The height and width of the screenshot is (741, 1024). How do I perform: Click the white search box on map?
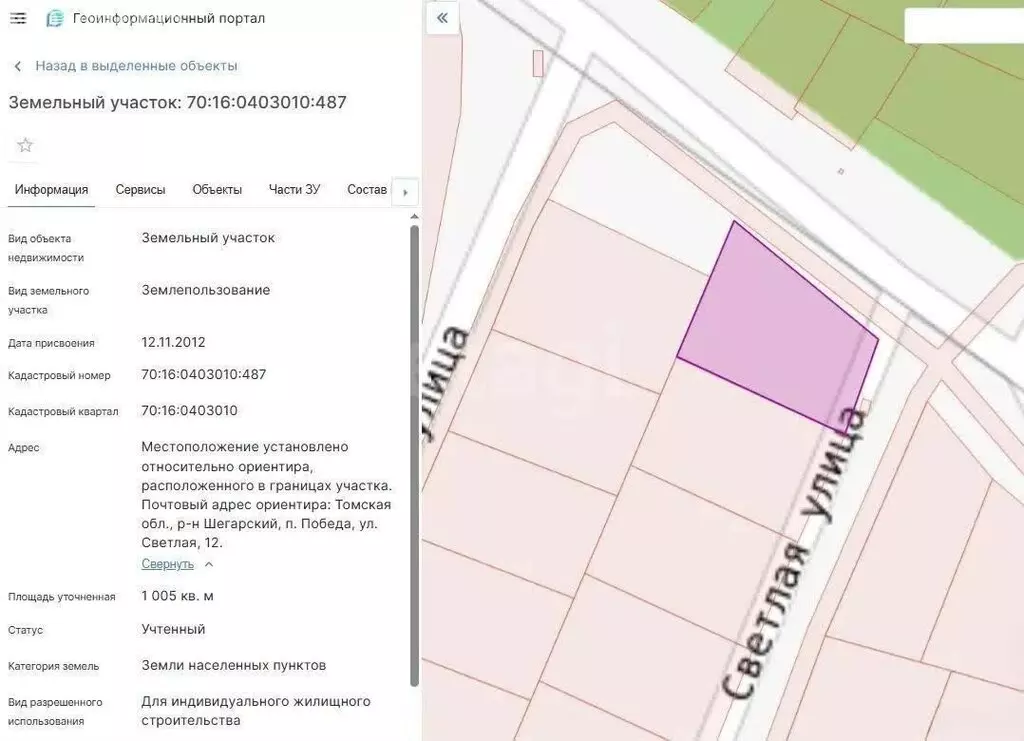click(x=964, y=26)
